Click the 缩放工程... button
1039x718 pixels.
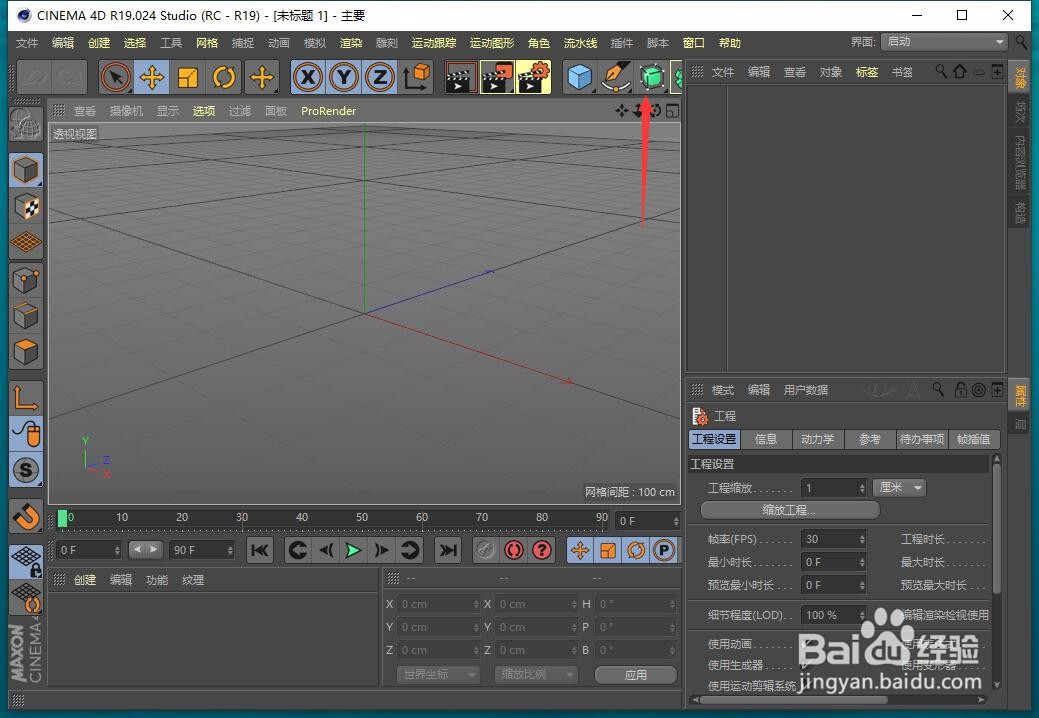[x=790, y=510]
